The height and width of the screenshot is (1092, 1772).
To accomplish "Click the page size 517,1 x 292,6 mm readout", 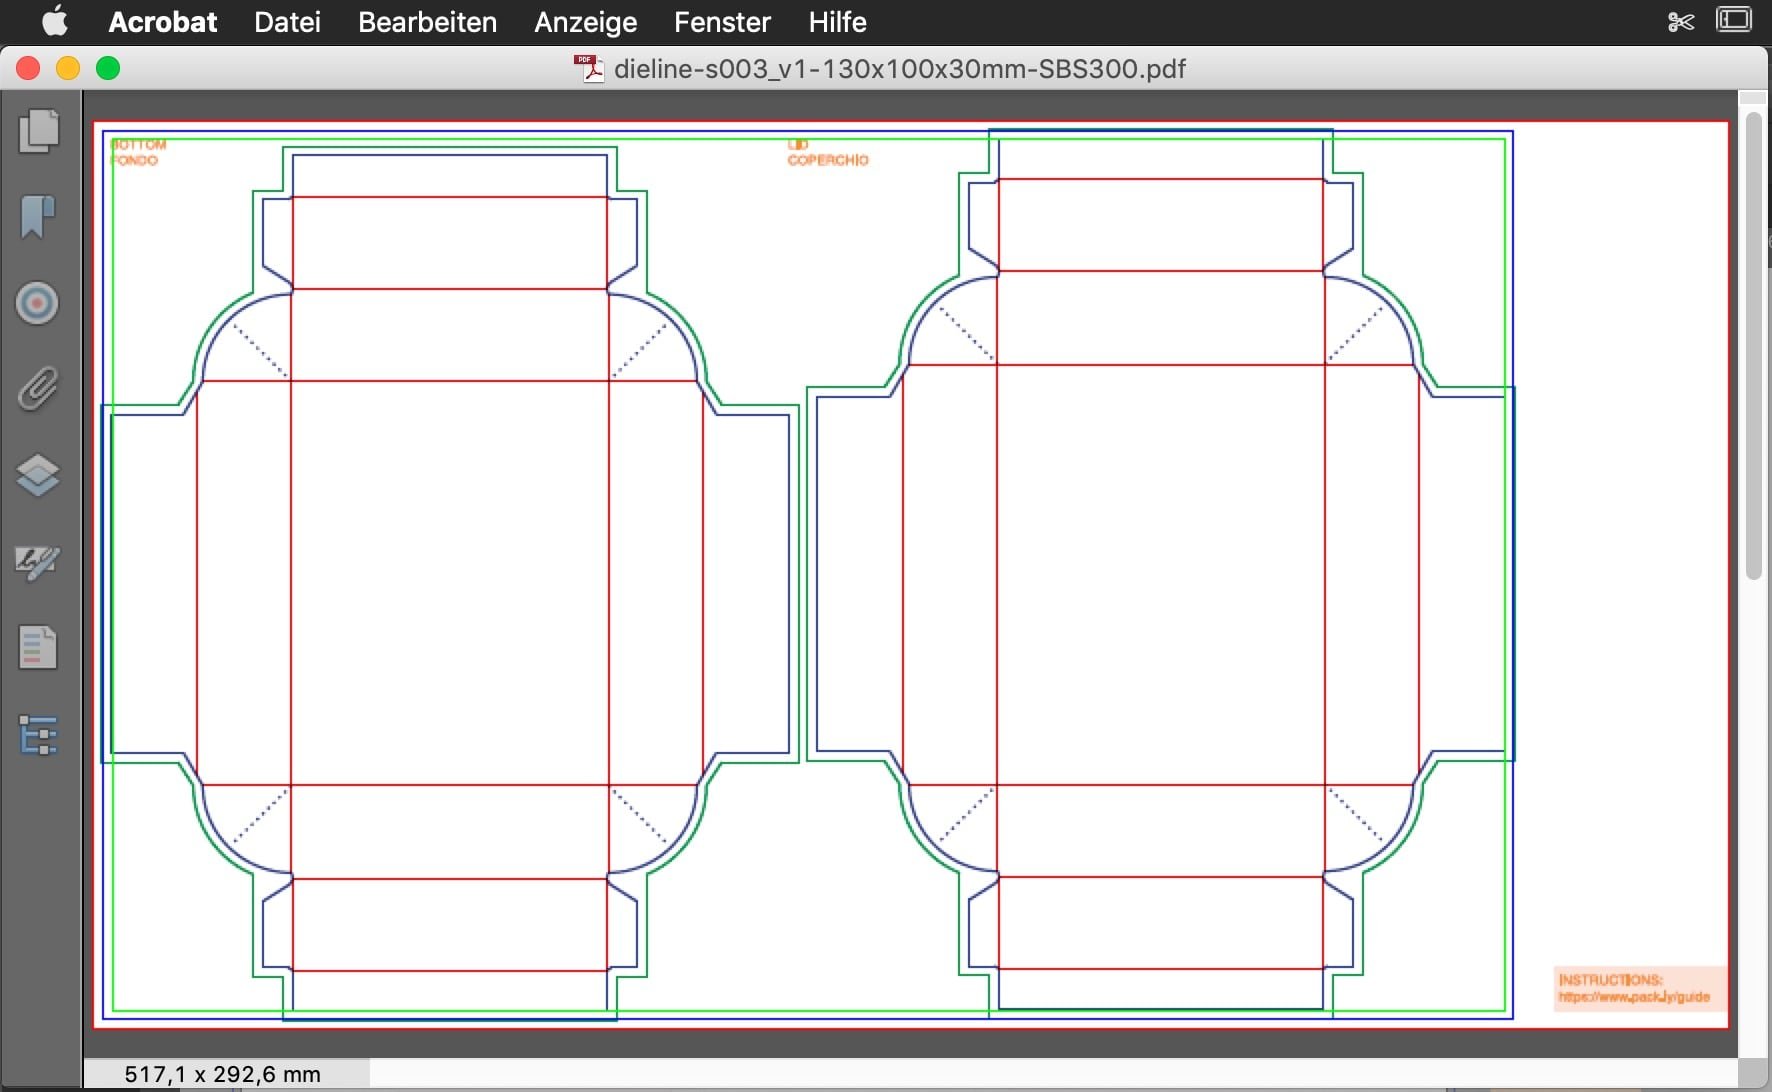I will (223, 1074).
